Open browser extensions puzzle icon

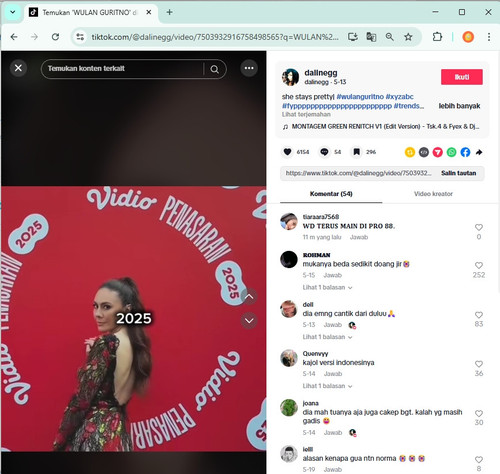pos(437,37)
